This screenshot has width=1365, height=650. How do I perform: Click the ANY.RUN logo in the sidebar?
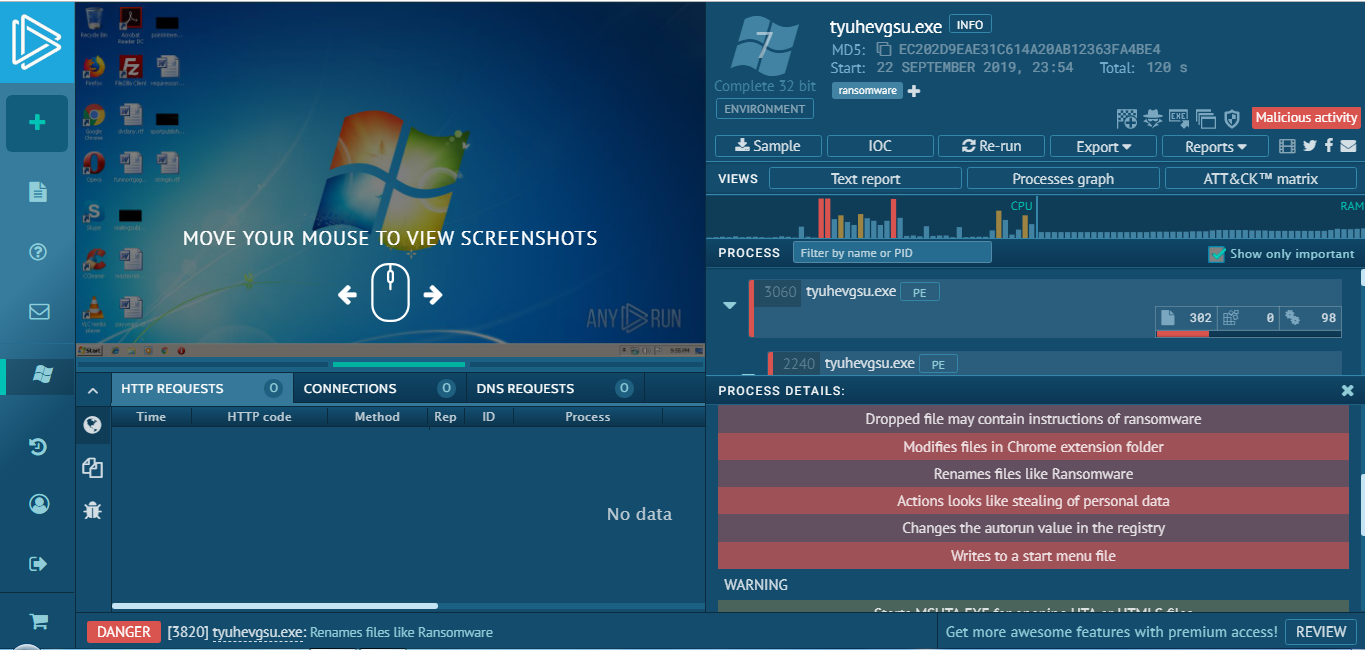click(36, 41)
